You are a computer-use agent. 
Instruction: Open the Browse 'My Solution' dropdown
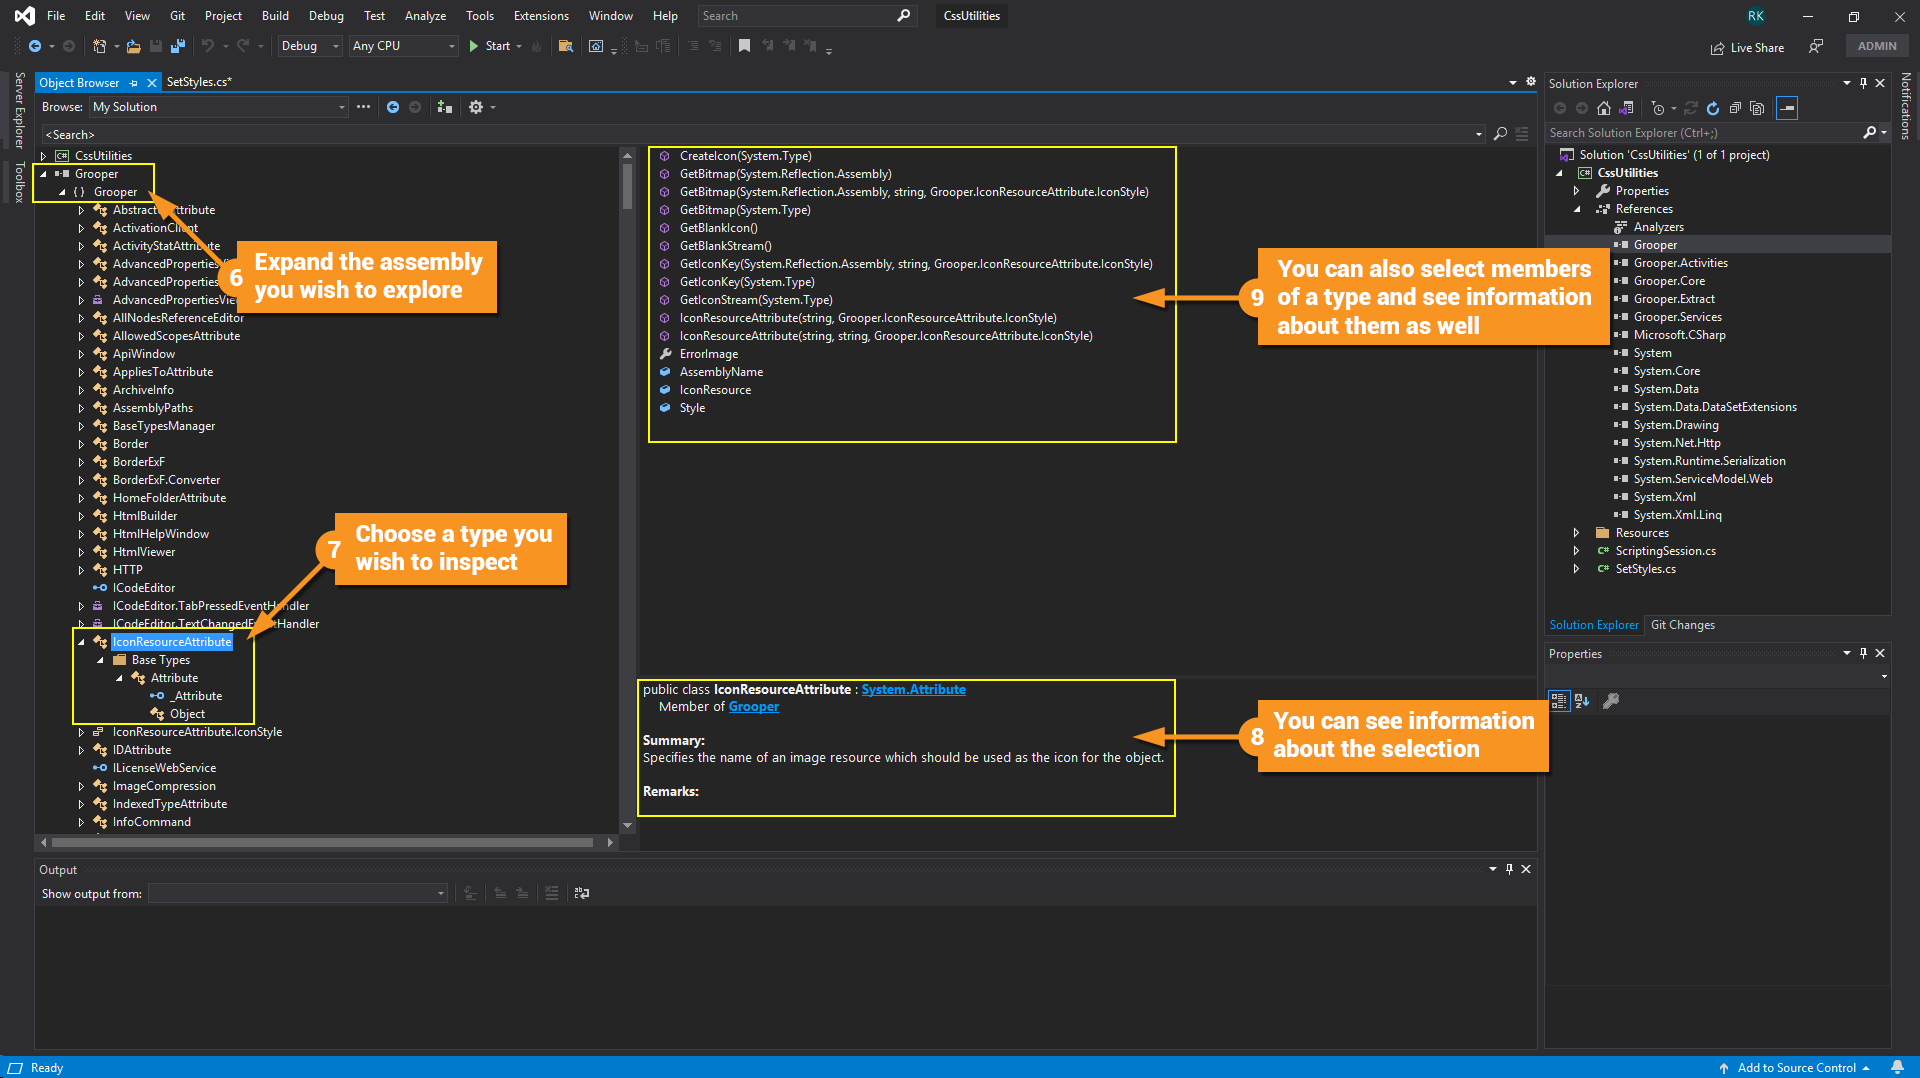(219, 107)
